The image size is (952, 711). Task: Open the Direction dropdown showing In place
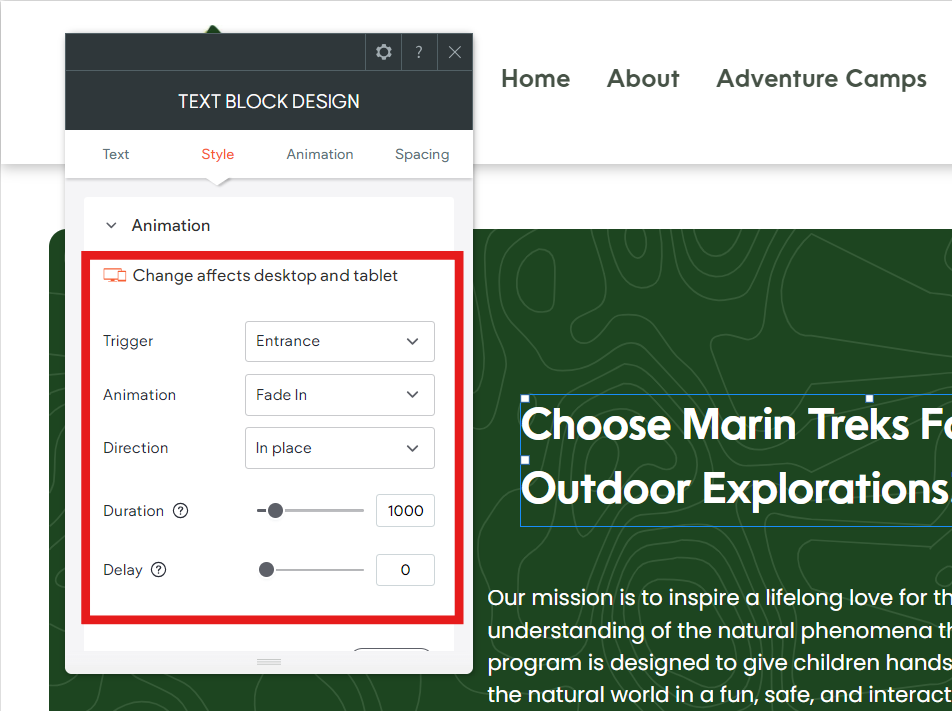click(339, 448)
